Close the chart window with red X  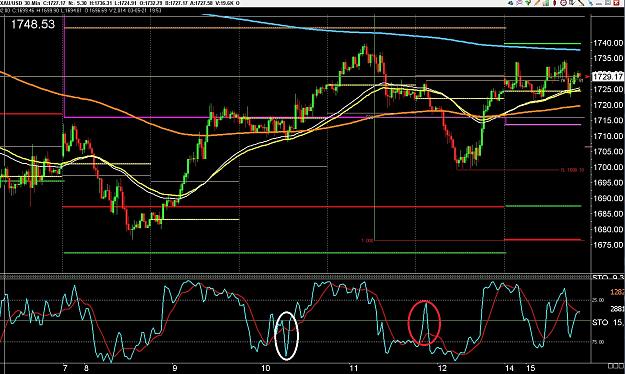617,3
